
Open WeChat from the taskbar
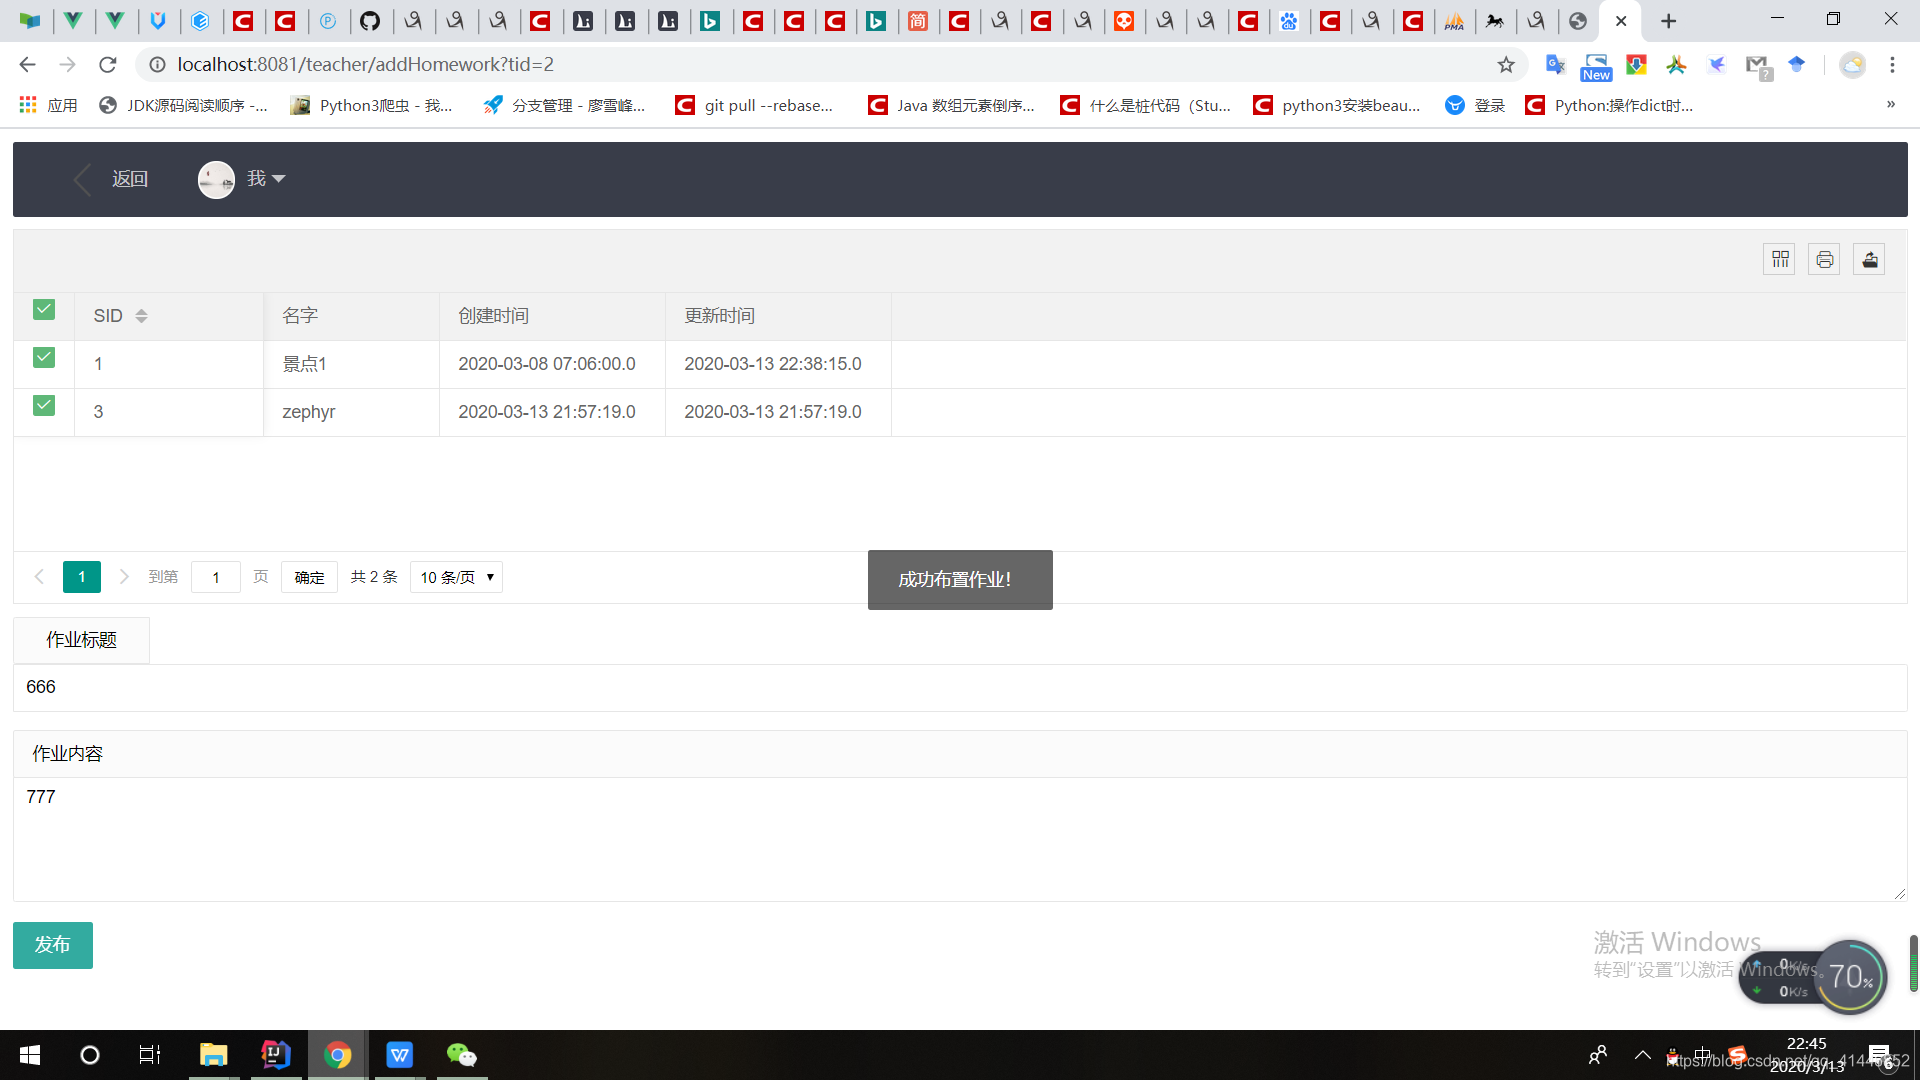tap(461, 1055)
